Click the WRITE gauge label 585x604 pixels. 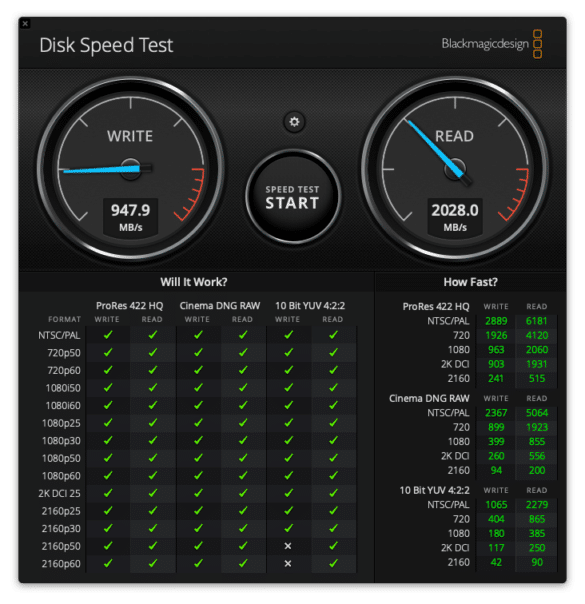[x=130, y=136]
